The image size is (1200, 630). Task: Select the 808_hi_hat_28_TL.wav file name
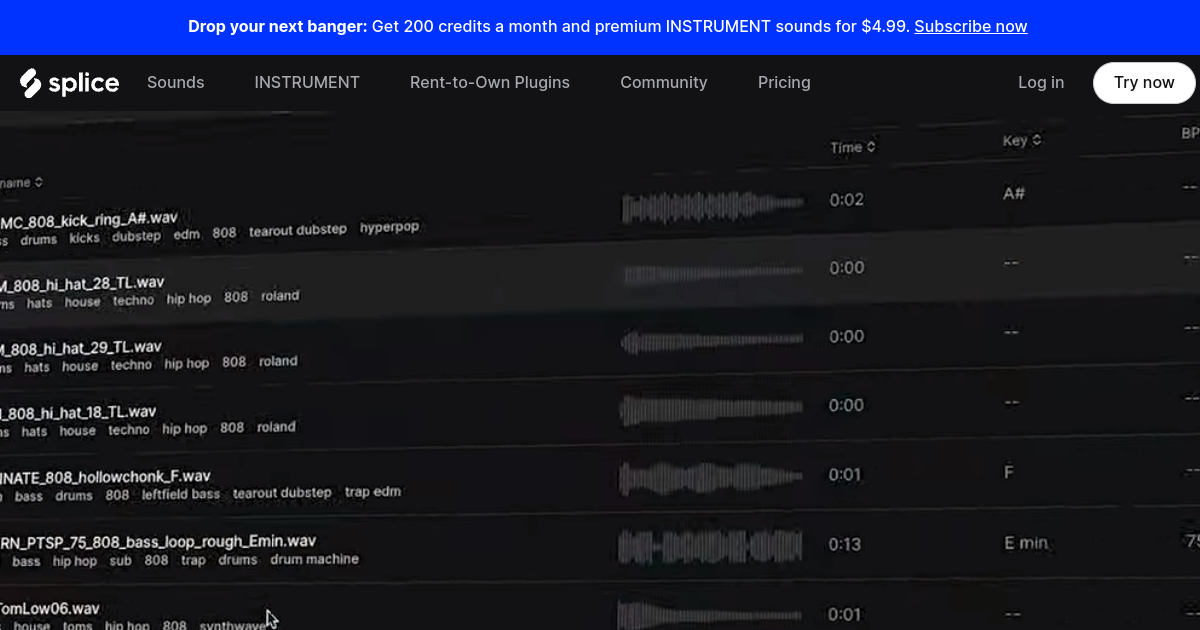coord(82,283)
